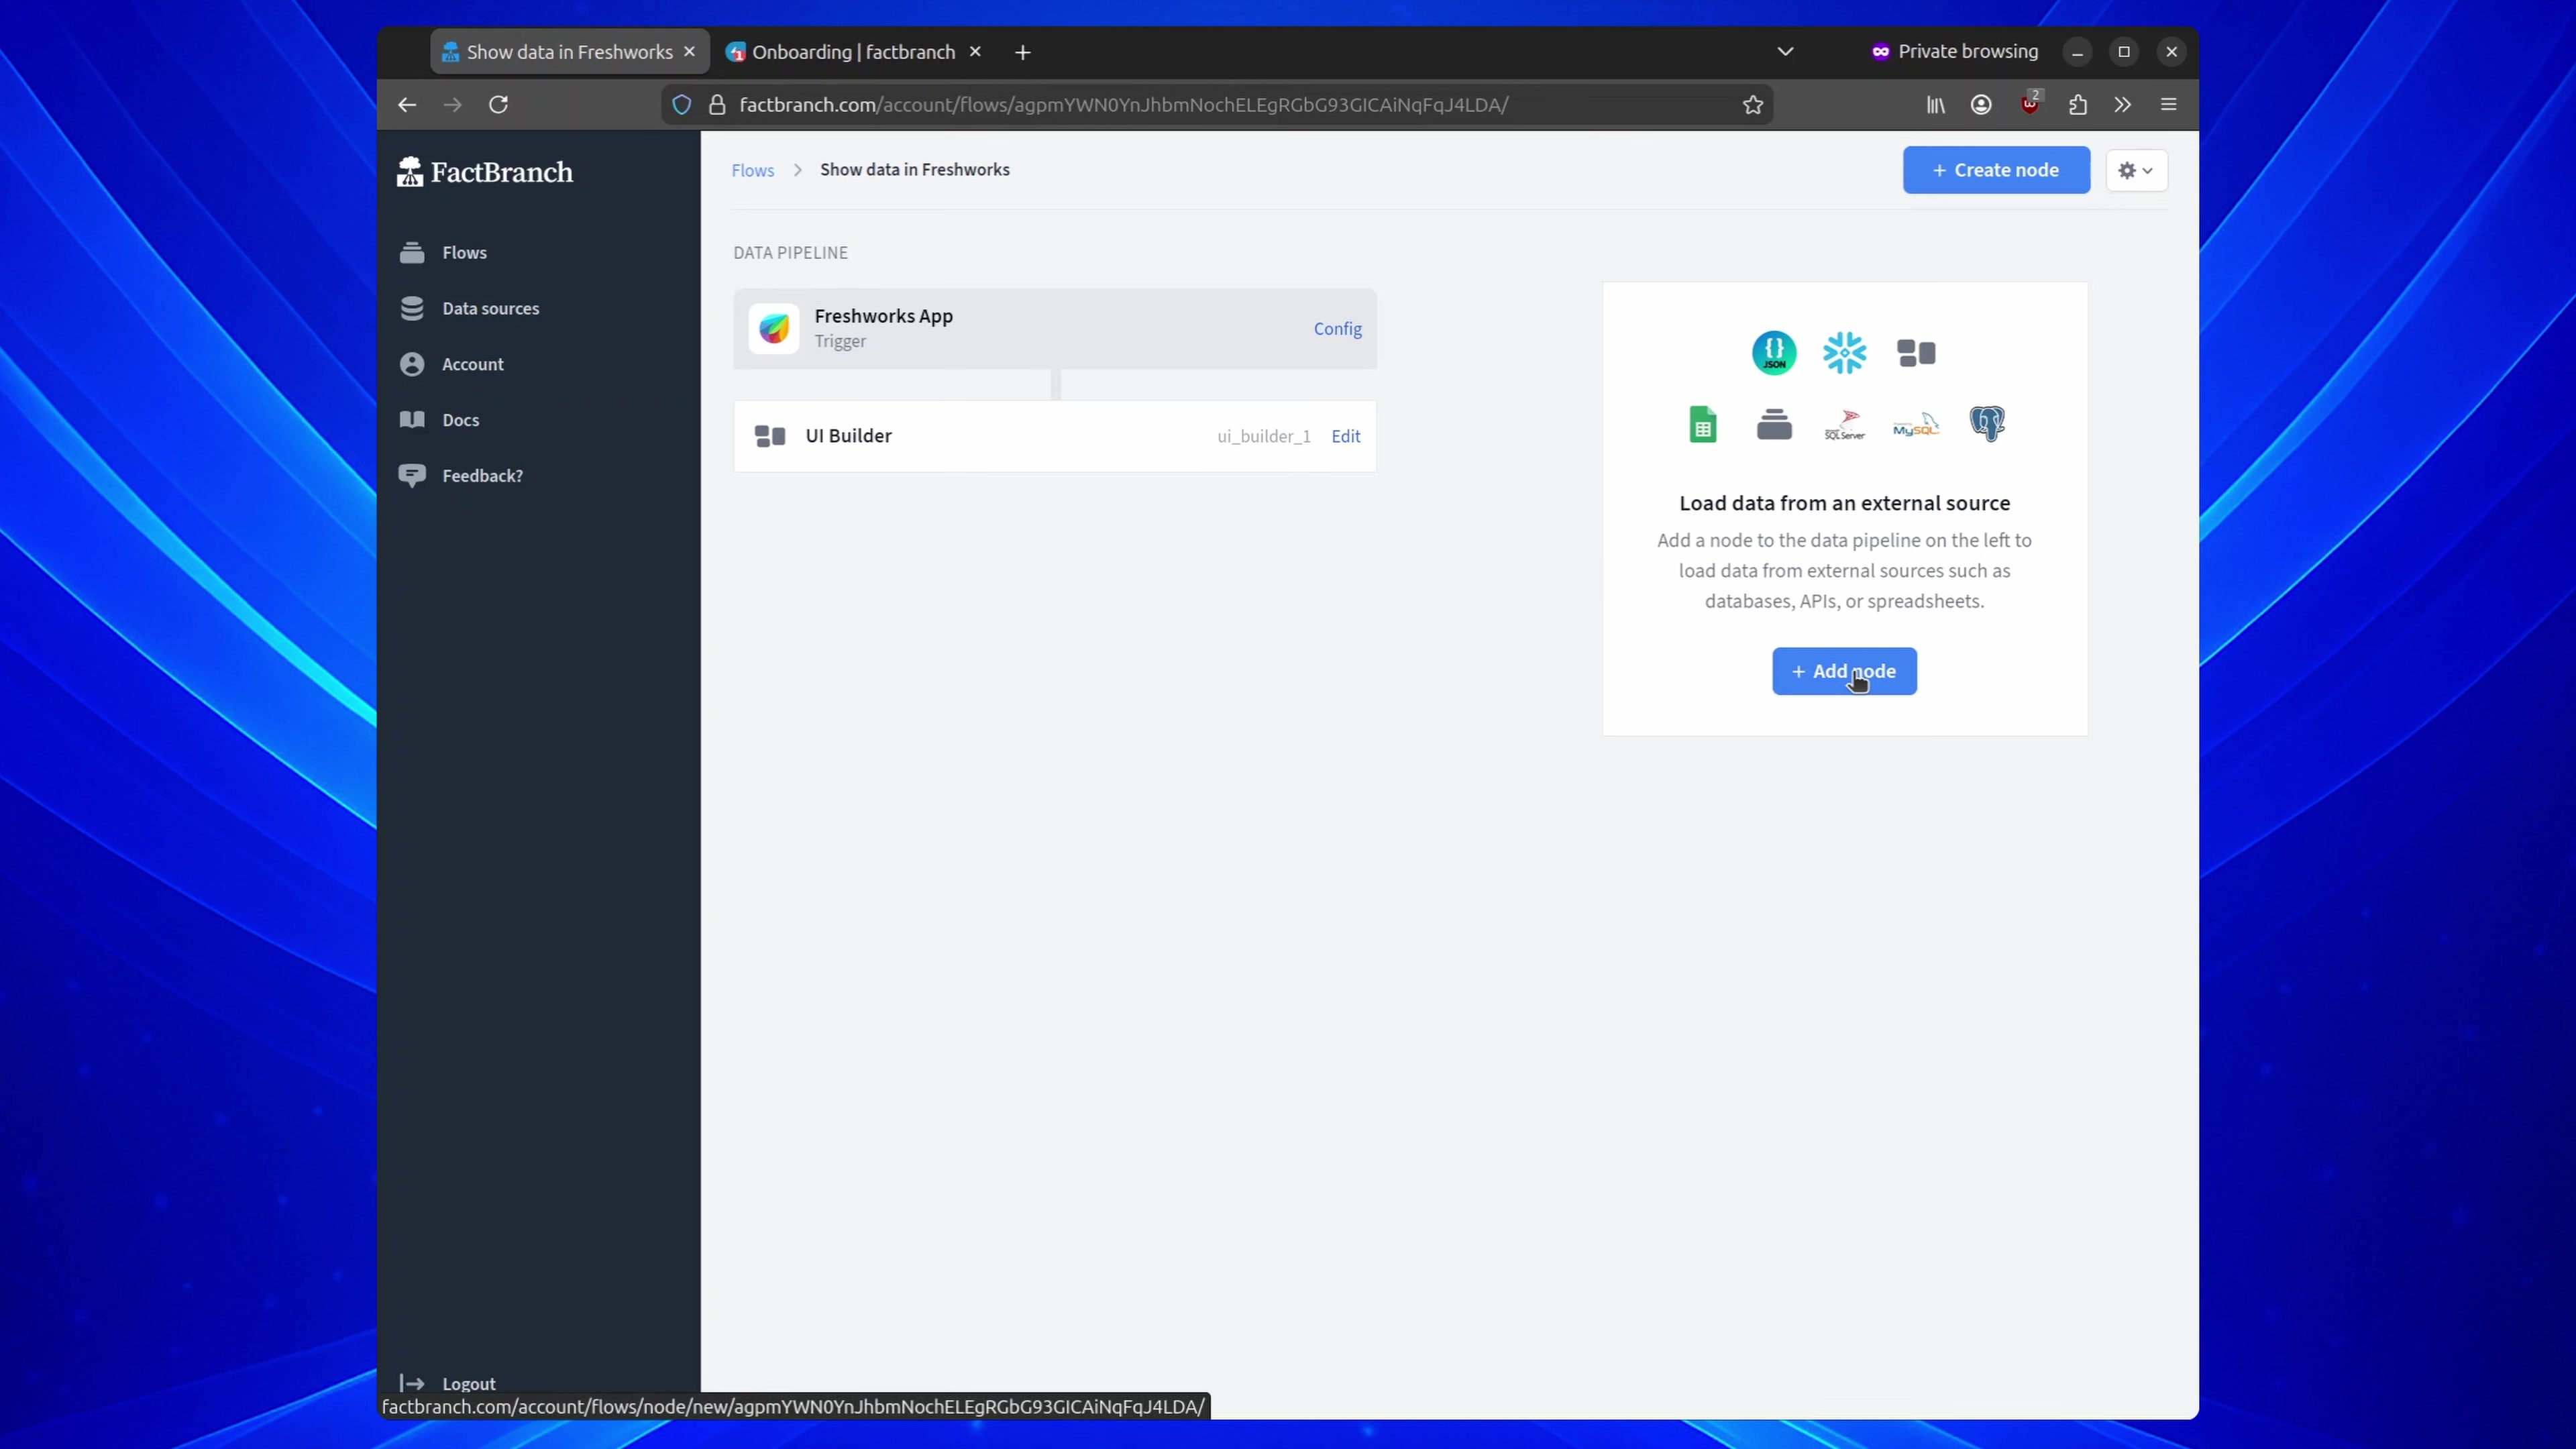Click the Feedback speech-bubble icon

414,475
